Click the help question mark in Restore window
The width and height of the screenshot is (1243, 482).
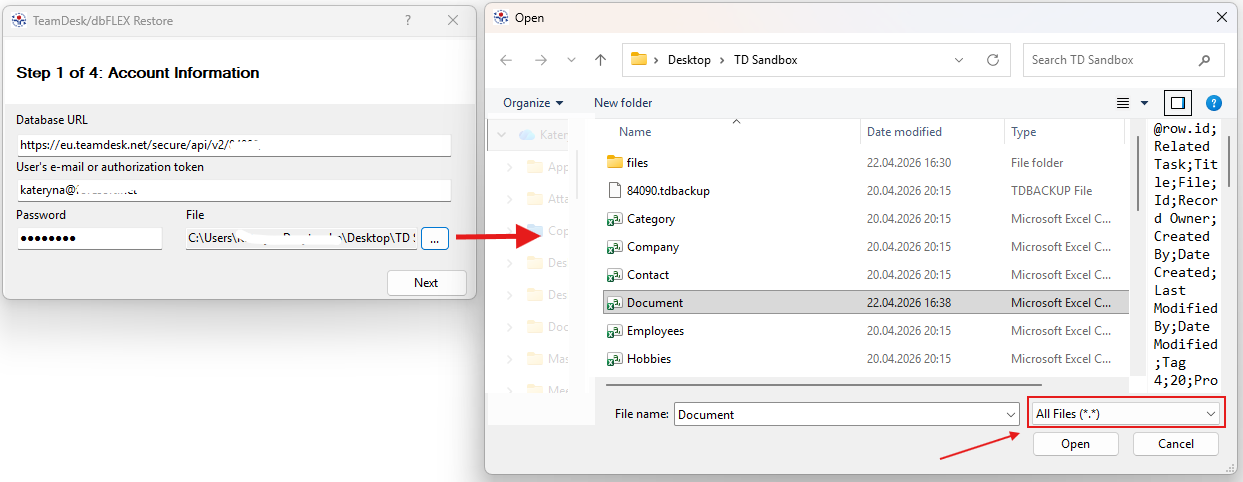click(408, 20)
